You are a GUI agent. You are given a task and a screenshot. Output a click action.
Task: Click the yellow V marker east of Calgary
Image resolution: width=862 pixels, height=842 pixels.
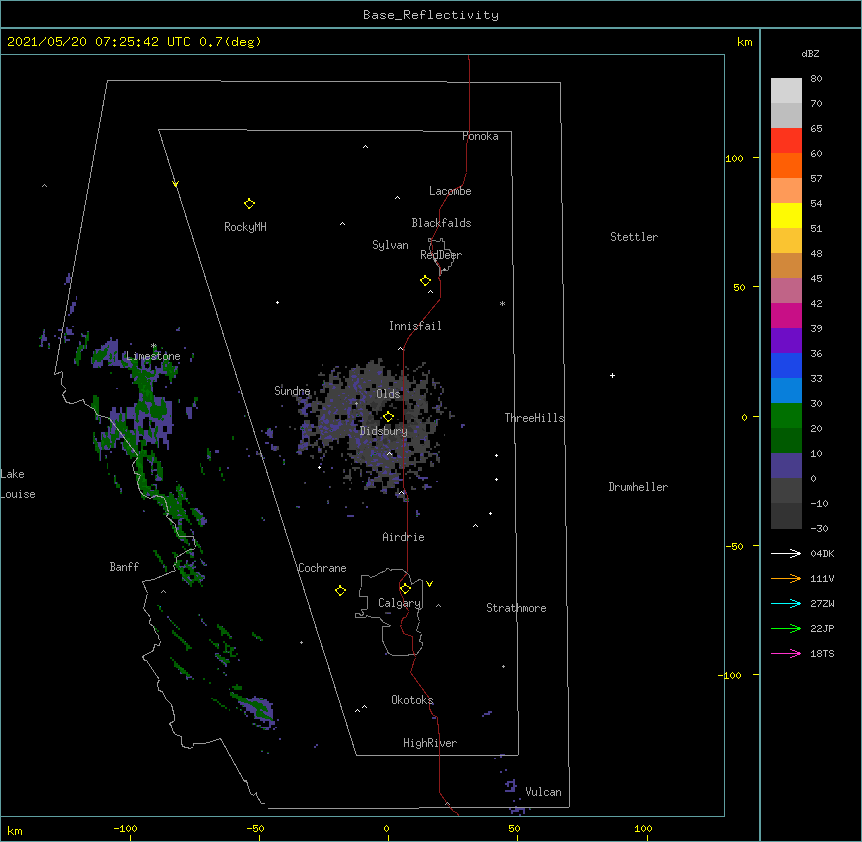(x=429, y=584)
